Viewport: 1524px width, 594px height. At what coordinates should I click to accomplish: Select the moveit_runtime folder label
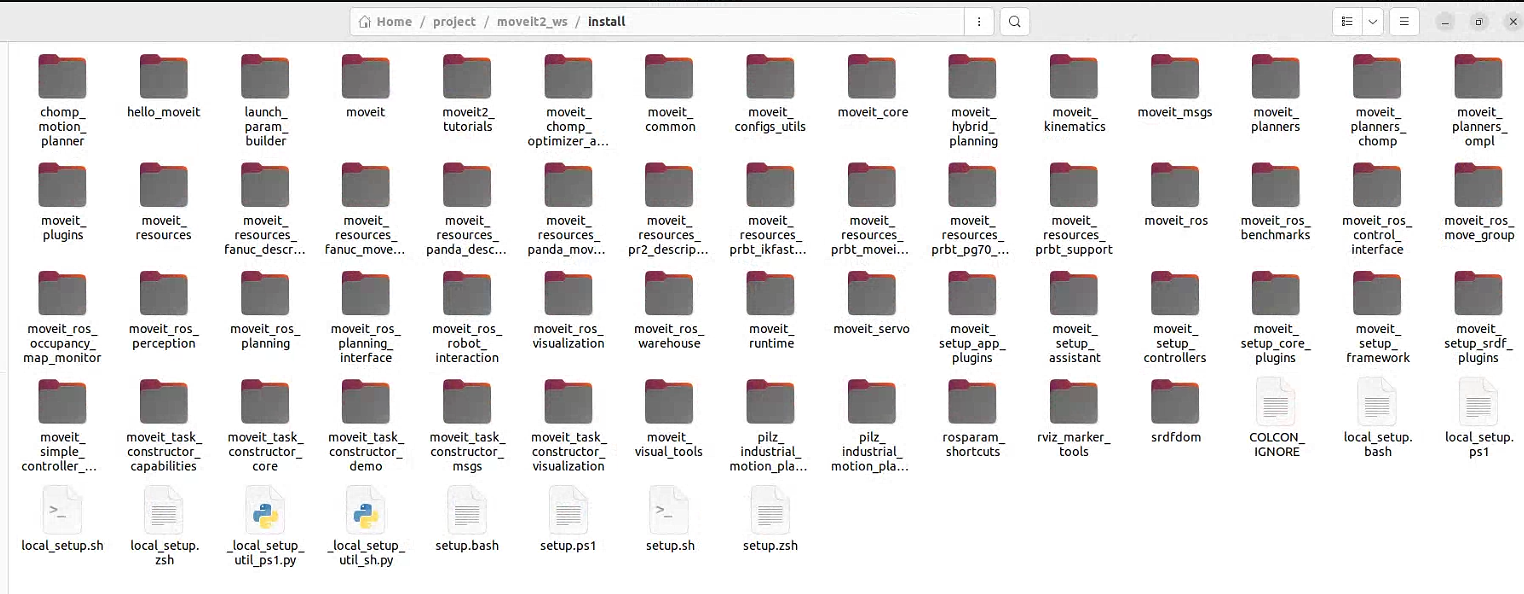(x=771, y=335)
